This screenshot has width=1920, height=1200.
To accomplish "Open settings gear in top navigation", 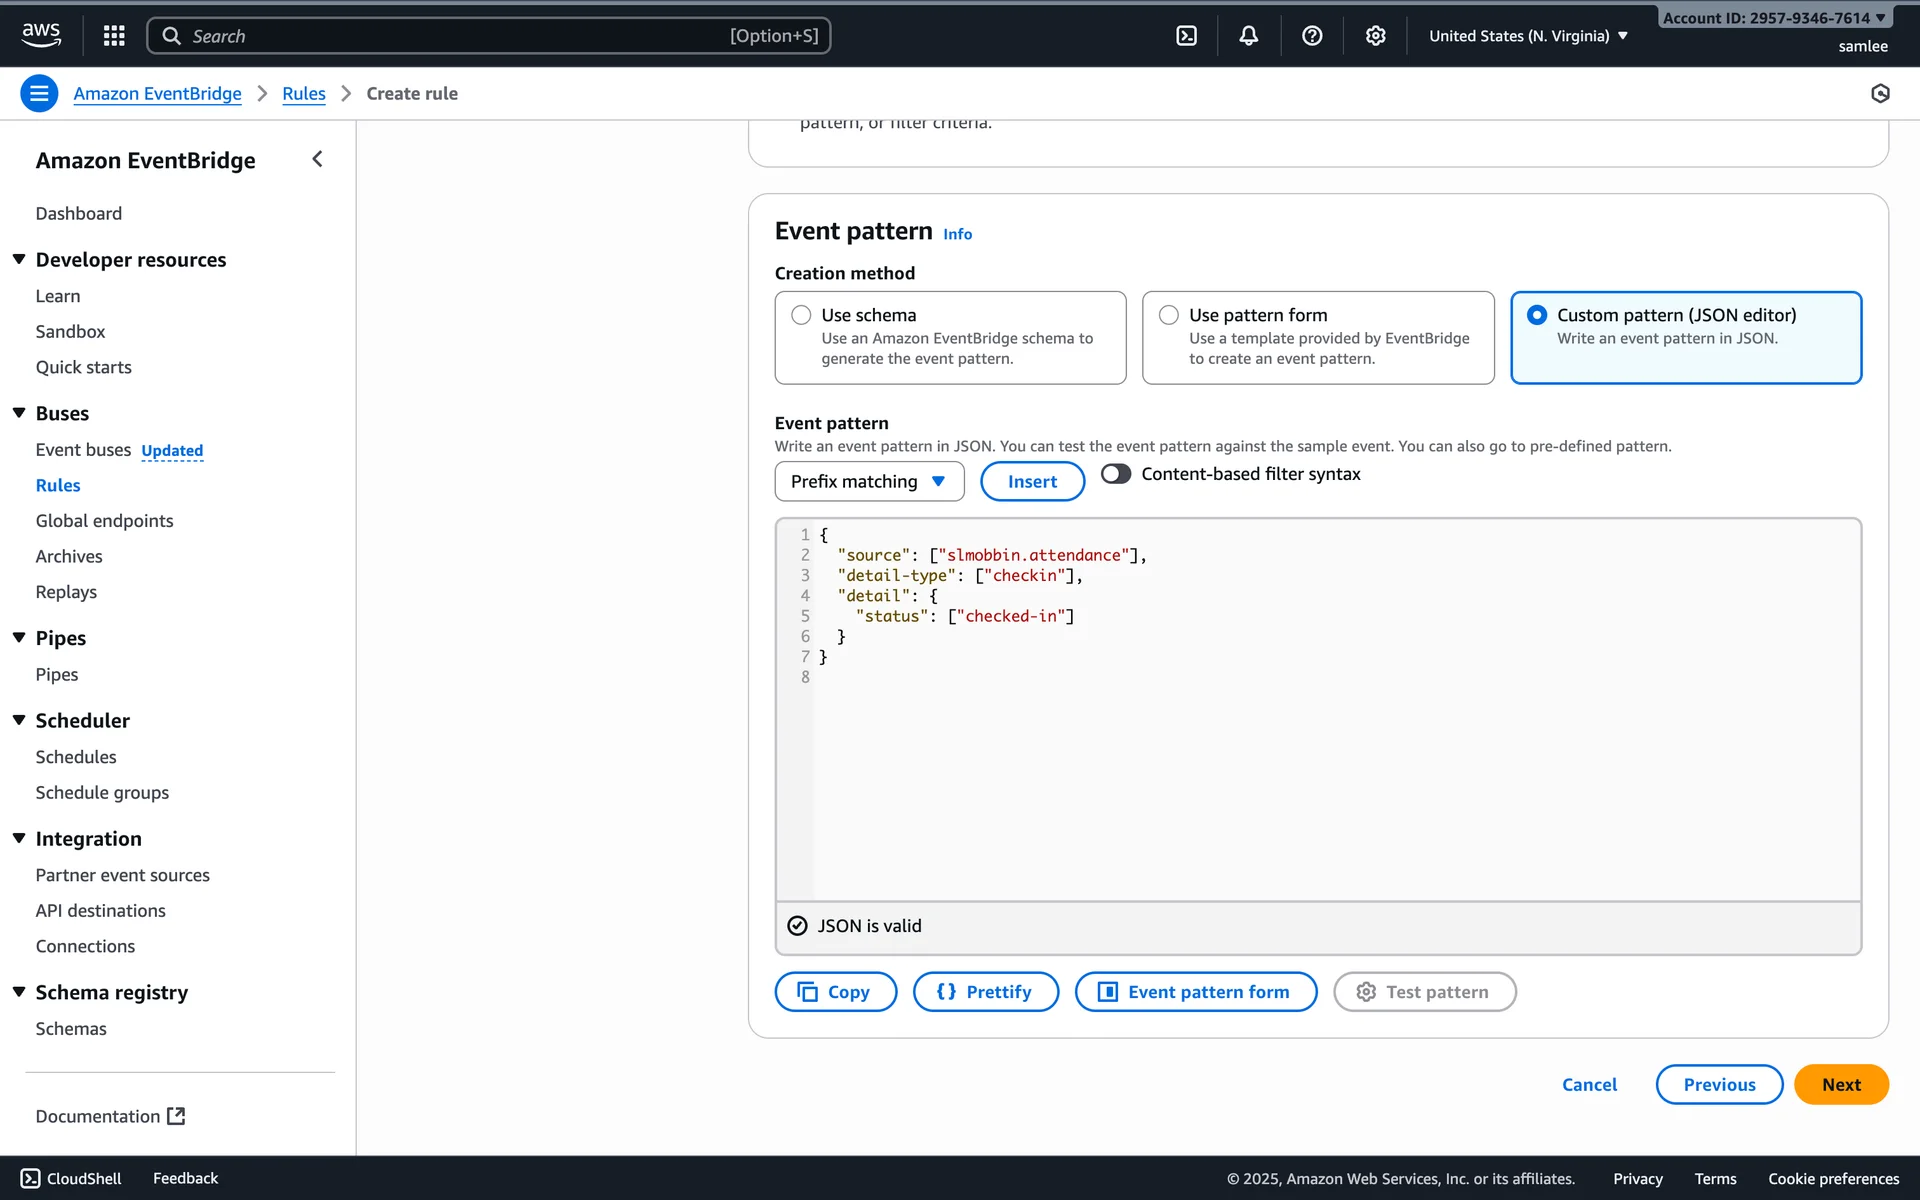I will [1375, 36].
